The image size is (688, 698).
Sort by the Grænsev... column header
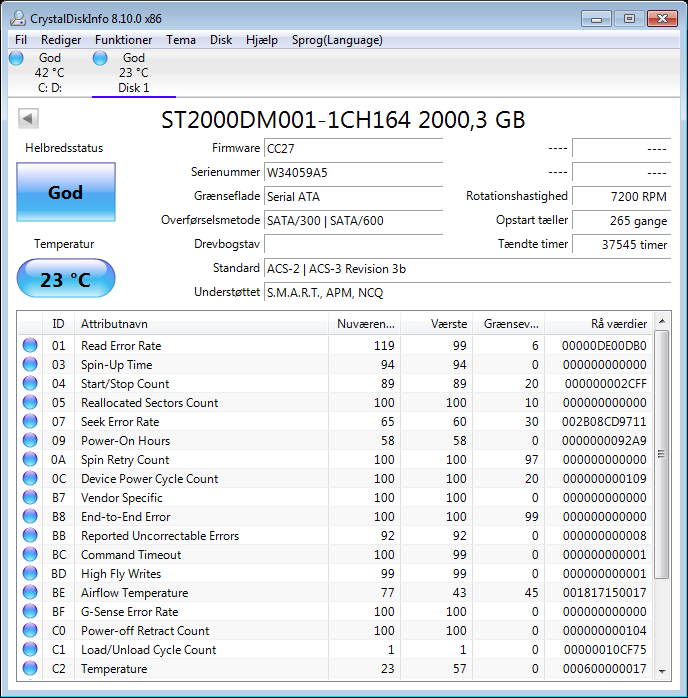pos(509,324)
